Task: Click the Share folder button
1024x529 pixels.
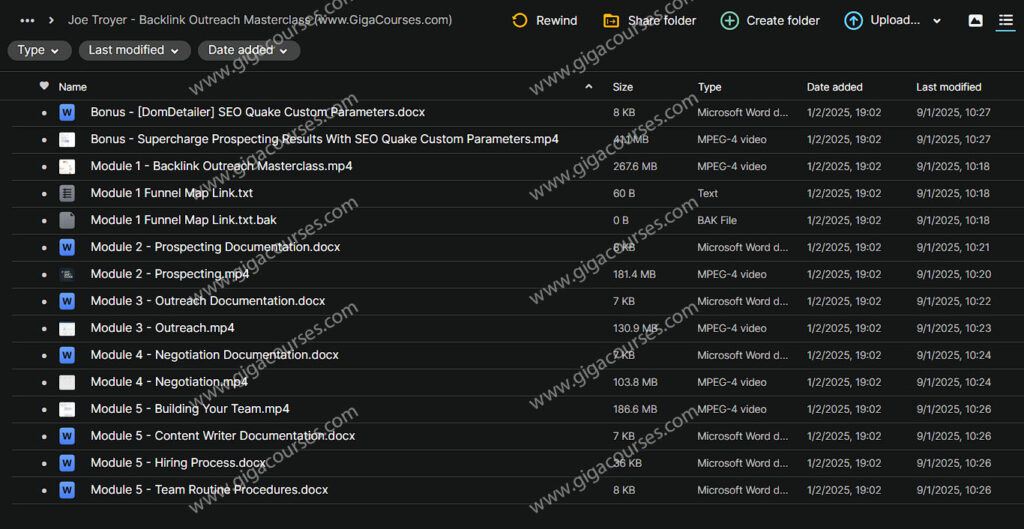Action: point(650,21)
